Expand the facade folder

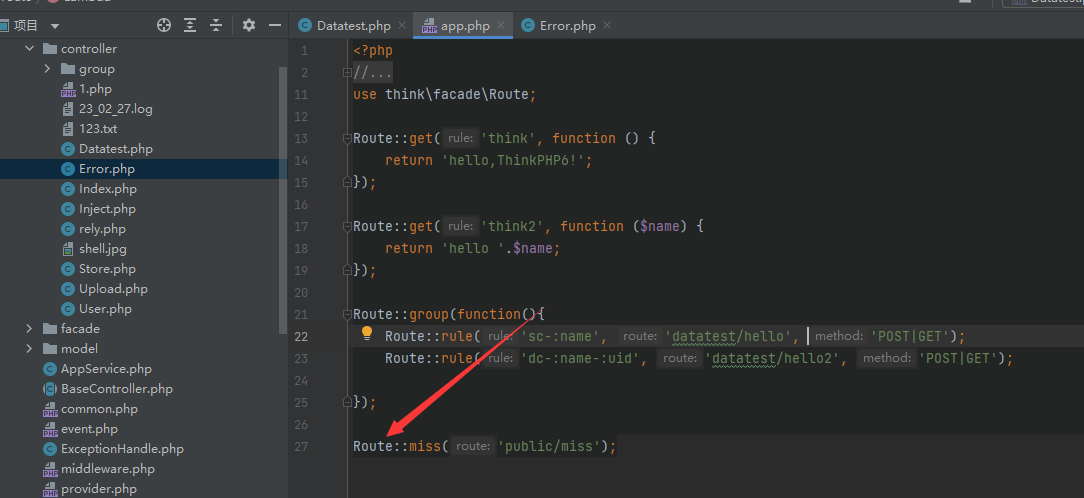(29, 329)
